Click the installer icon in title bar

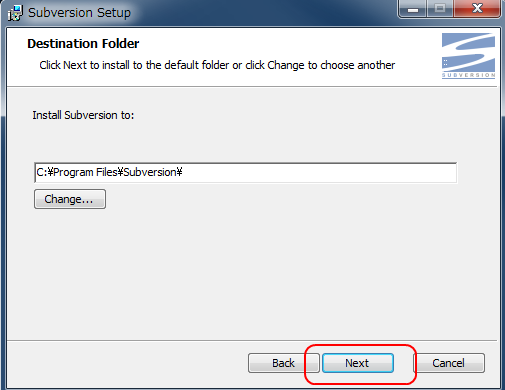point(15,13)
